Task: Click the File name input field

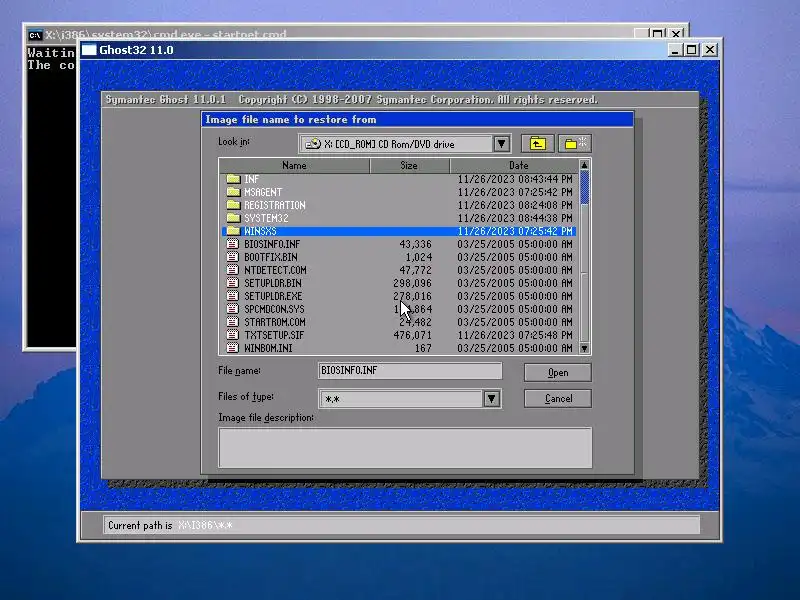Action: point(410,370)
